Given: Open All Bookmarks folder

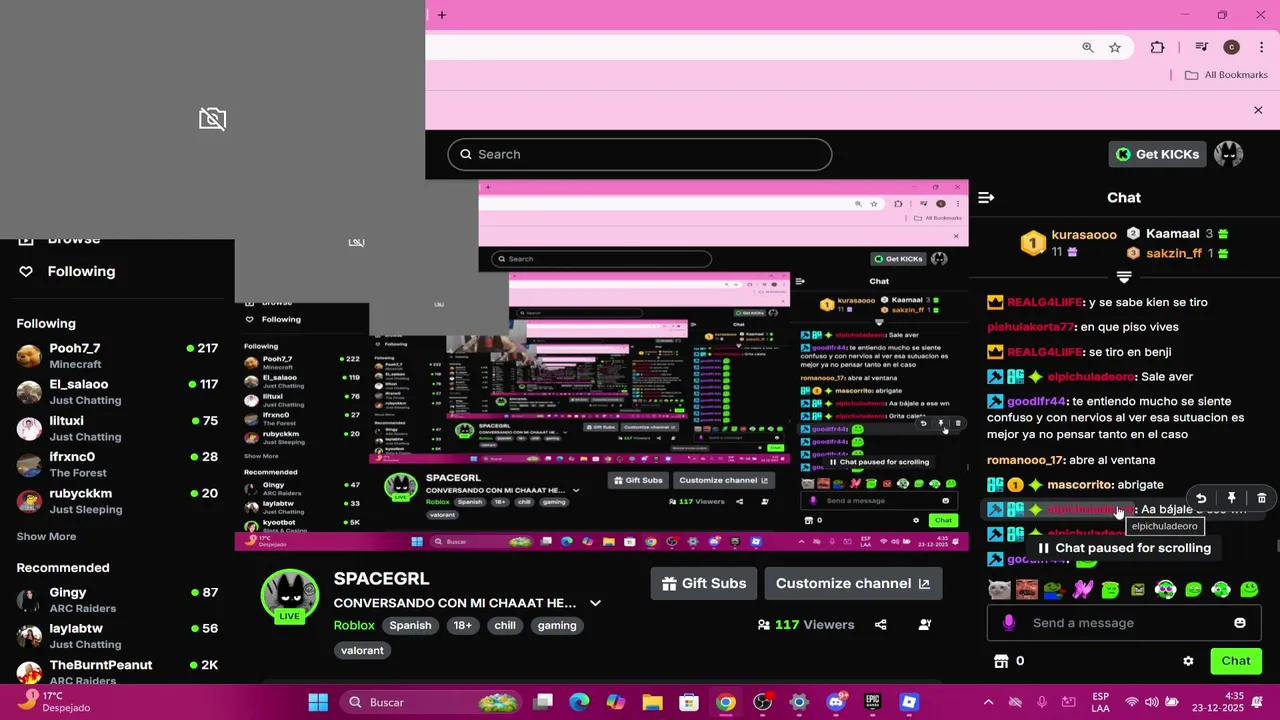Looking at the screenshot, I should point(1226,75).
